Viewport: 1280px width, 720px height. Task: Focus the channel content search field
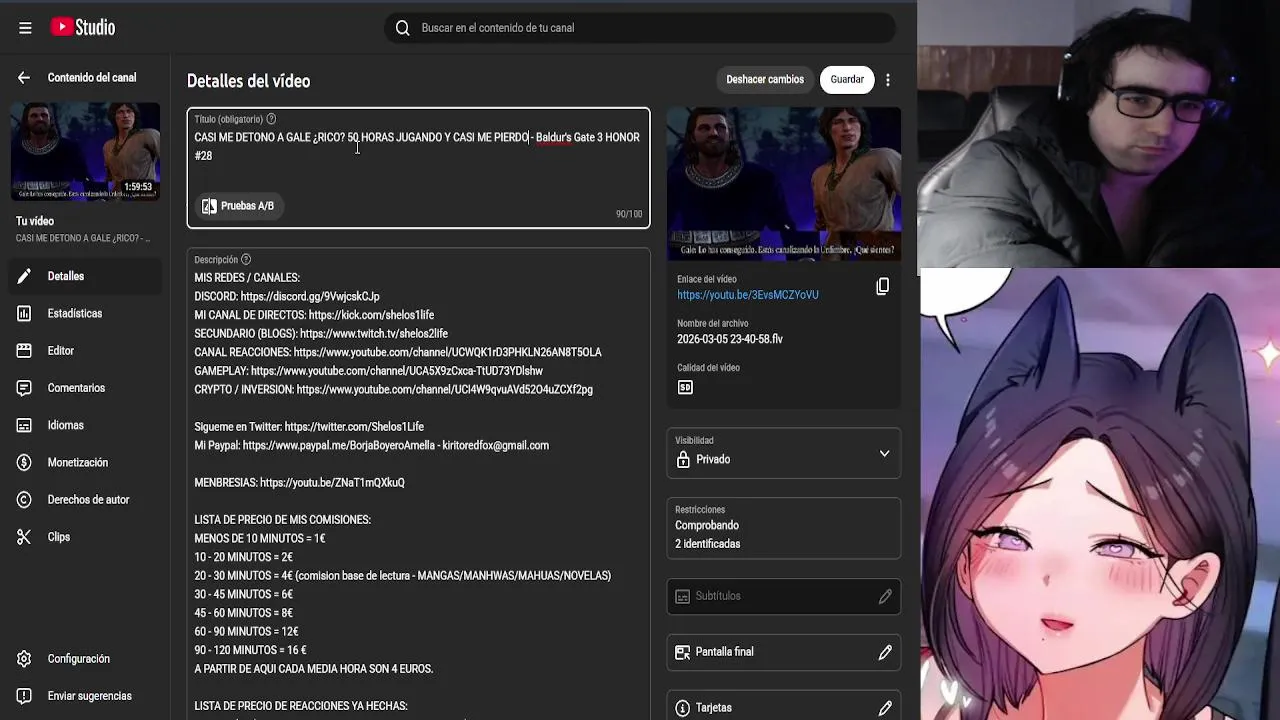click(640, 28)
